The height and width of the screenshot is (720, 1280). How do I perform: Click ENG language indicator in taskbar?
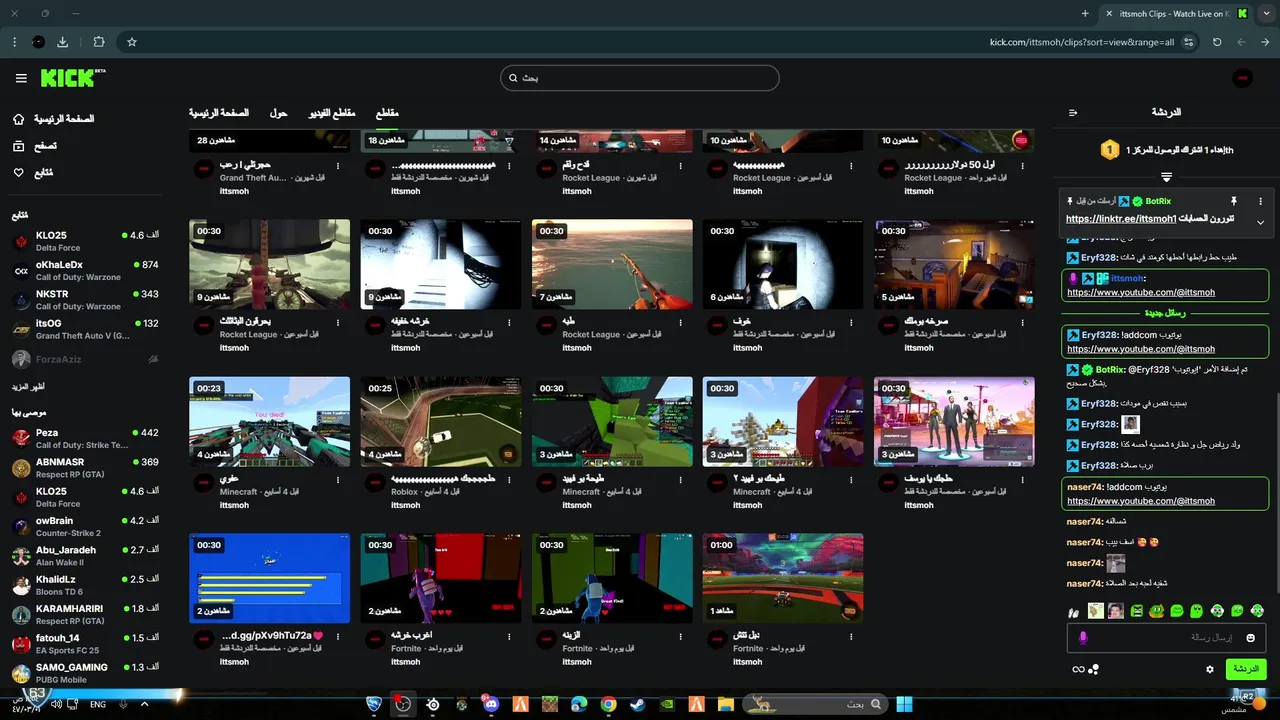pyautogui.click(x=98, y=704)
